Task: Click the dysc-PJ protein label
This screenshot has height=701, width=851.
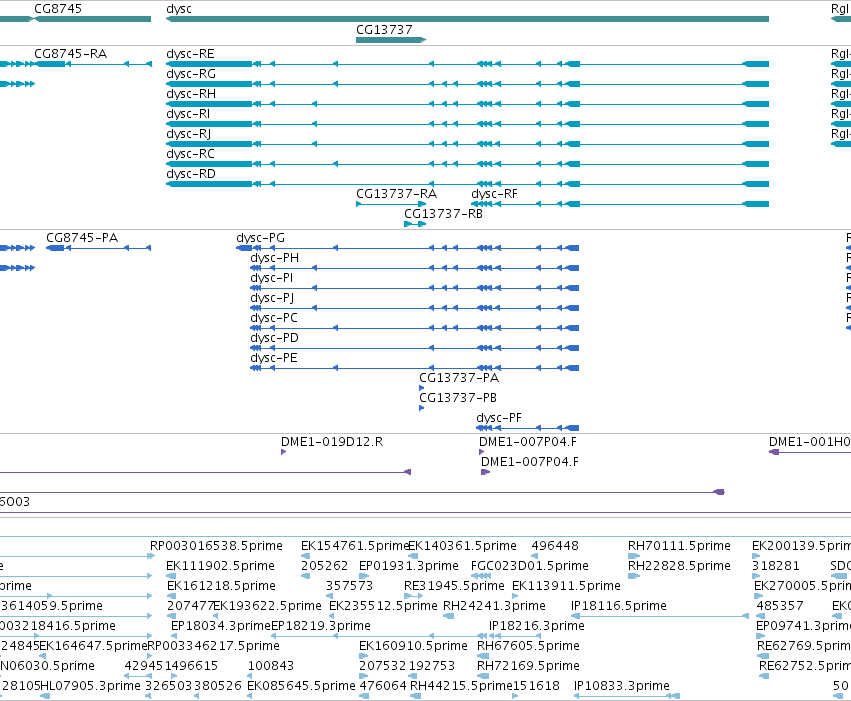Action: [272, 298]
